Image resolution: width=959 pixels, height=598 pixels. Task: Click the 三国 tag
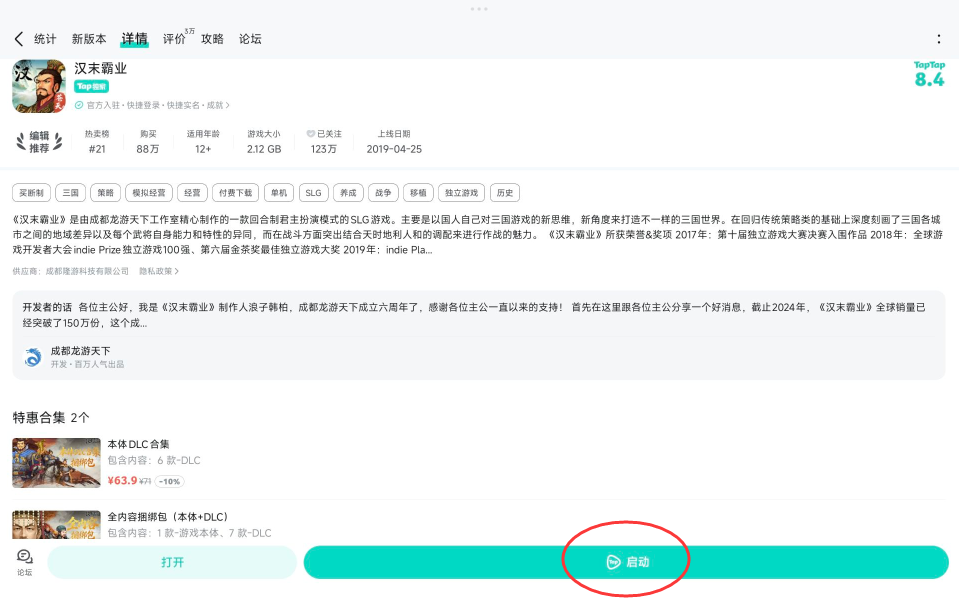[70, 193]
